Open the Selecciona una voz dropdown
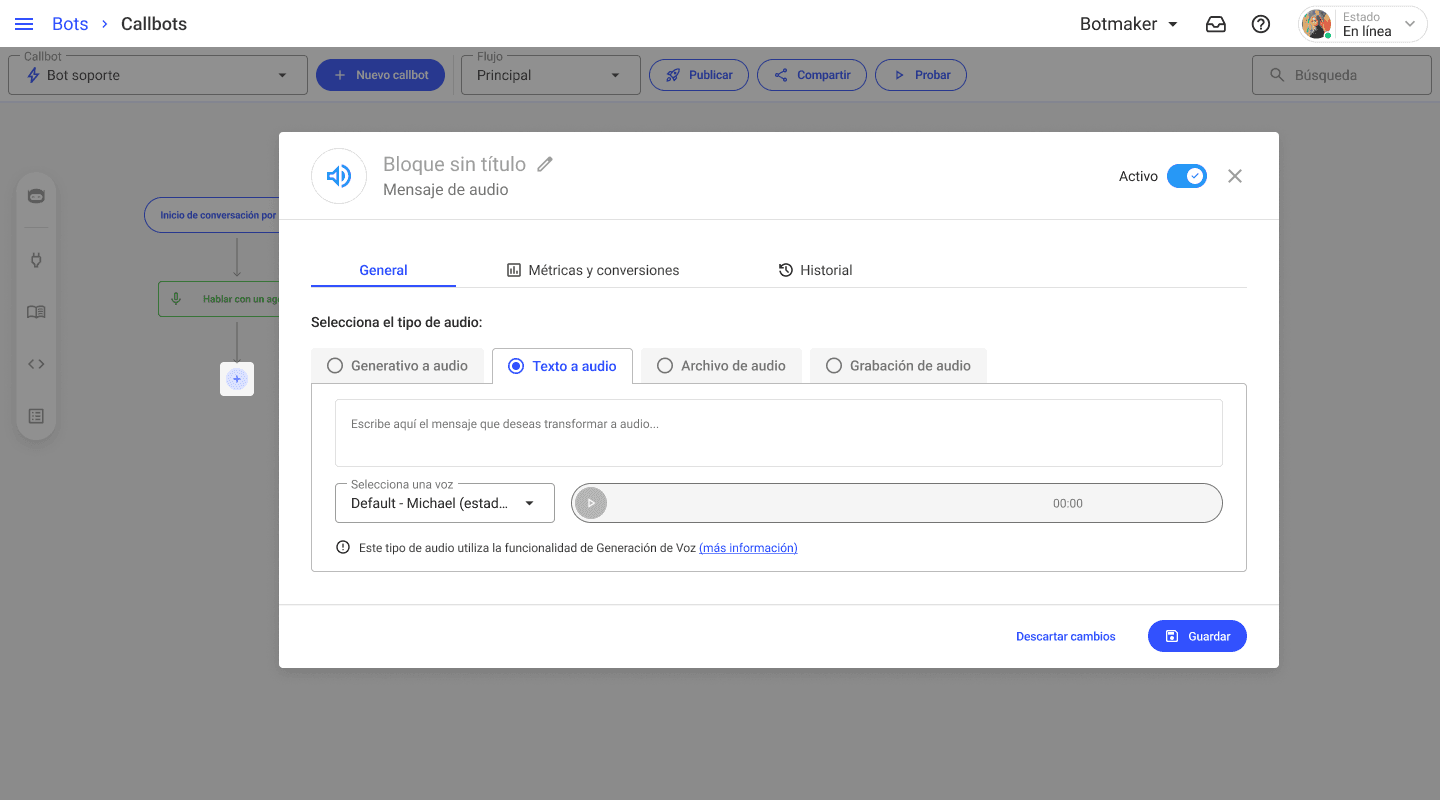1440x800 pixels. [445, 503]
